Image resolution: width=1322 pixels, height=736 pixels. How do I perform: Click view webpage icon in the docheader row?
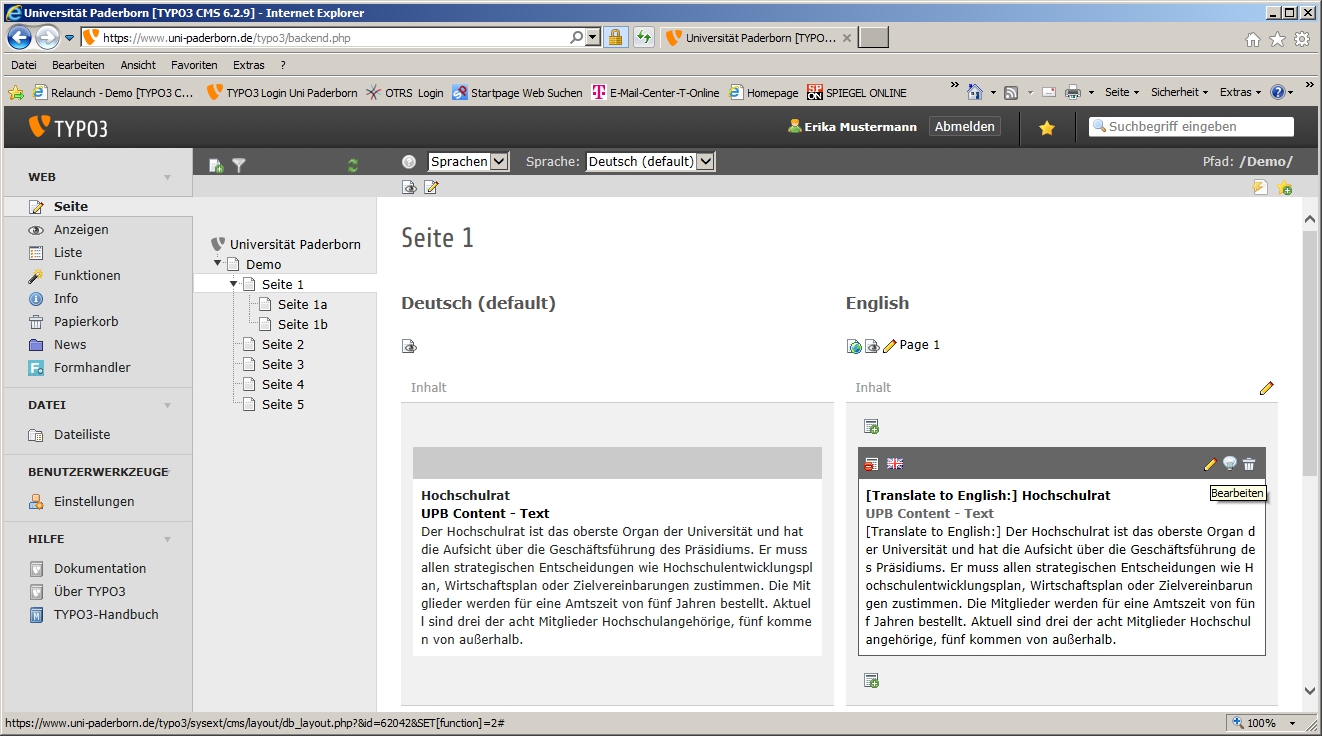(409, 187)
